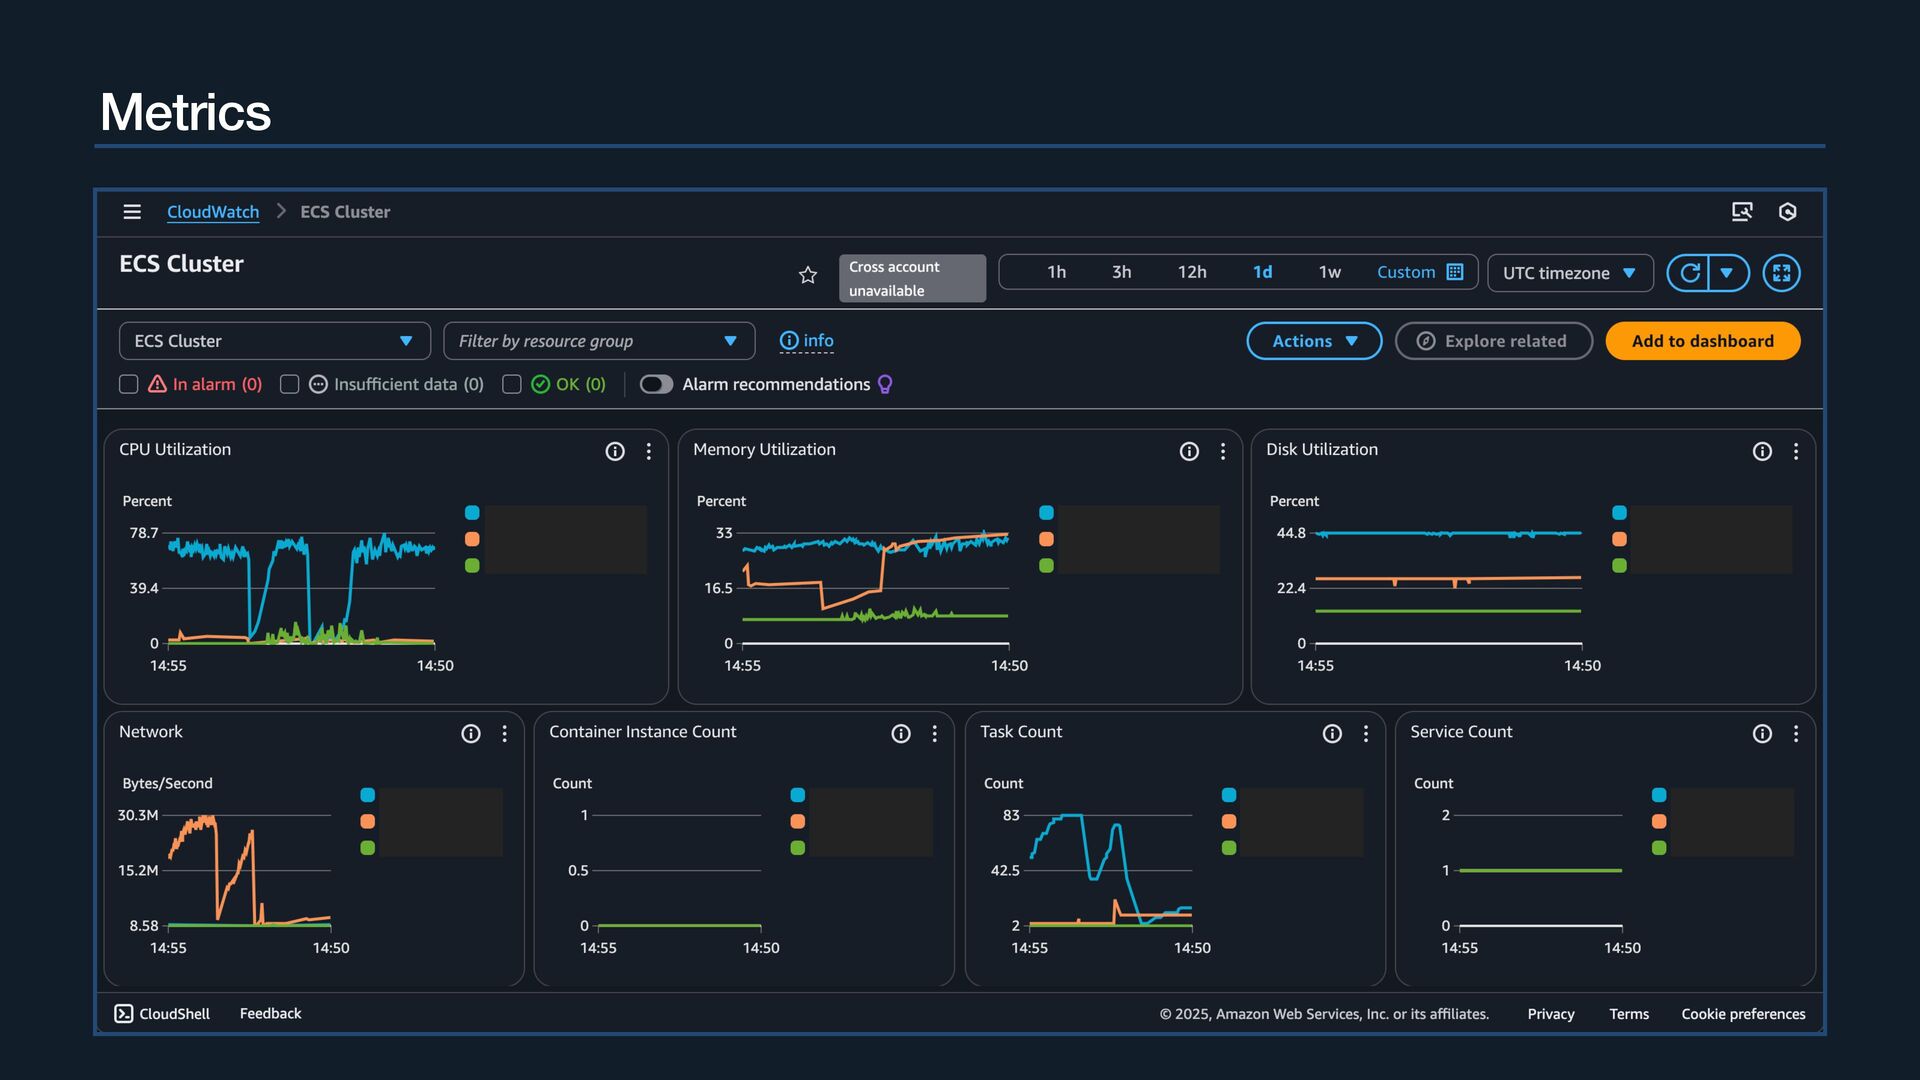Open CloudShell from the footer

pos(162,1014)
